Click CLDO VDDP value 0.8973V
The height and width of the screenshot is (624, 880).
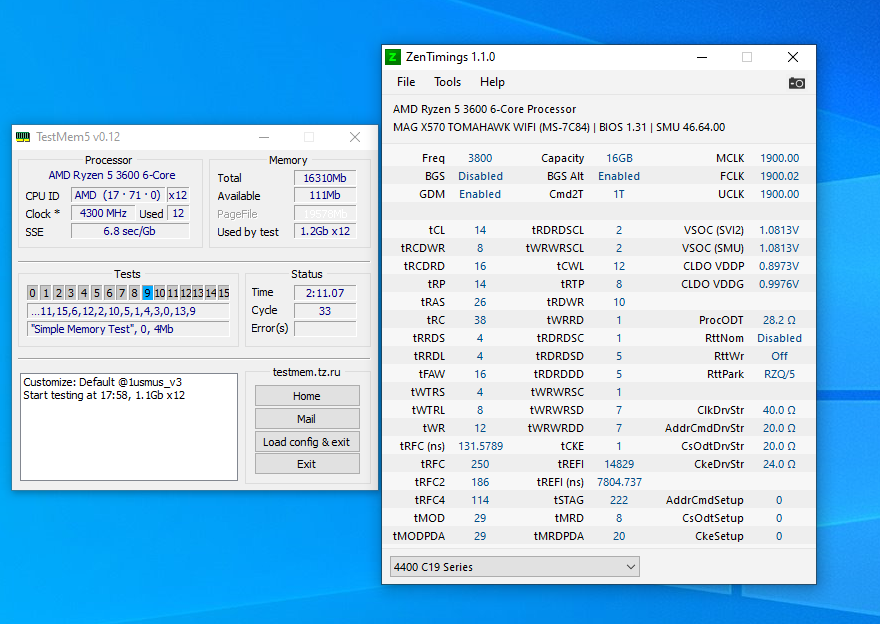tap(779, 266)
